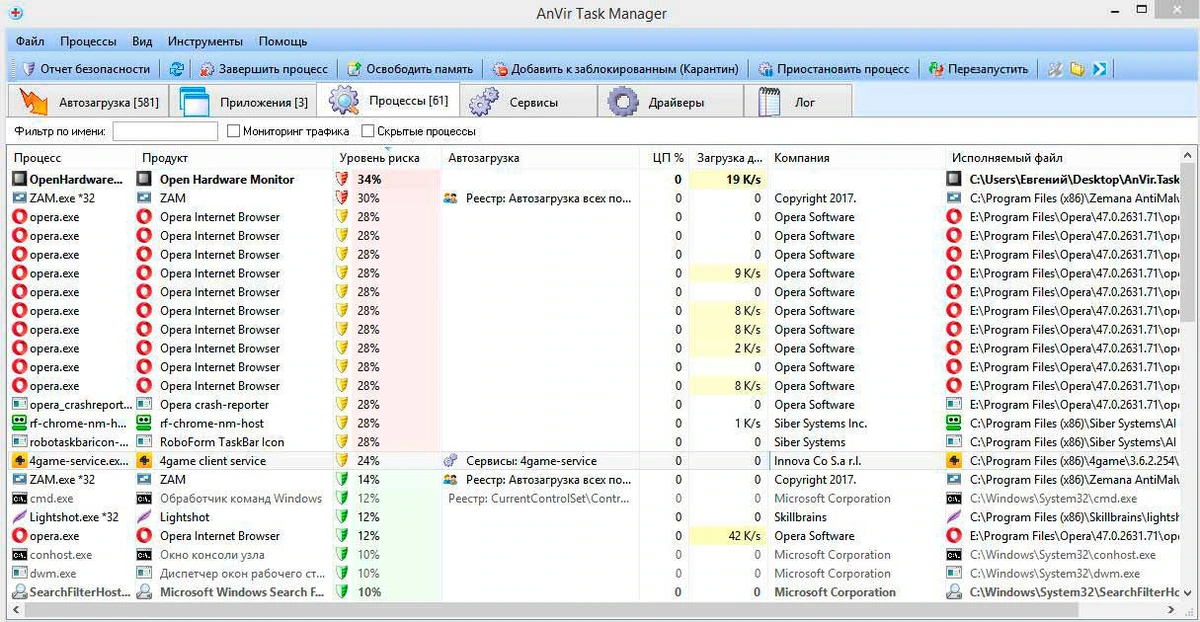Switch to the Приложения [3] tab

click(x=243, y=101)
